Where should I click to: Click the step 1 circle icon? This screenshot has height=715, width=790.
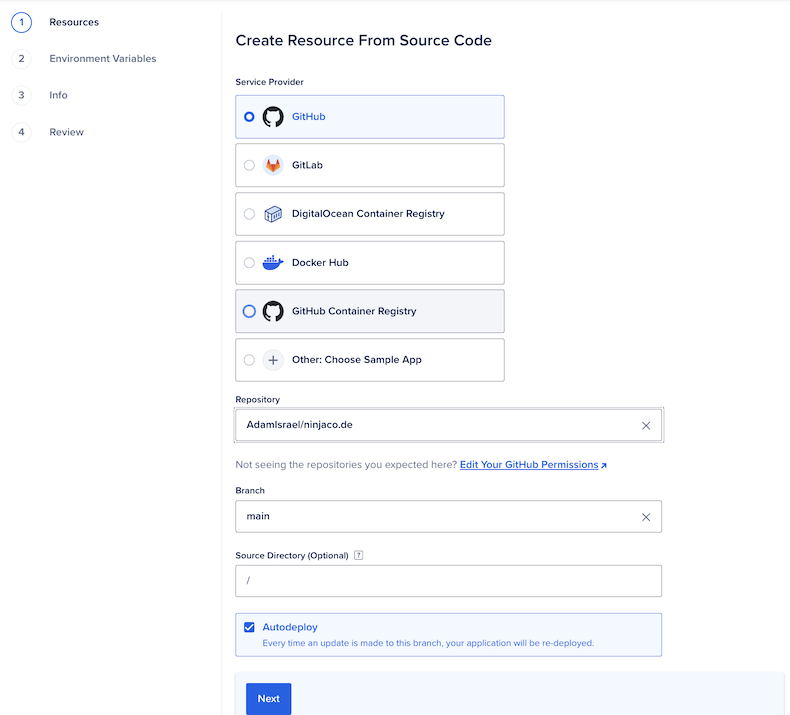(x=21, y=22)
